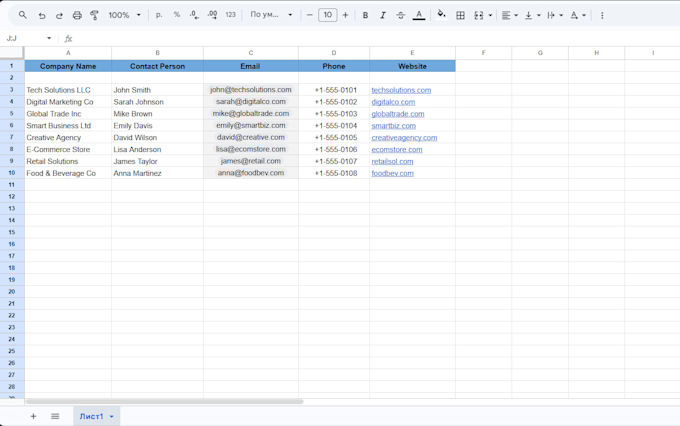Format as currency (р.)
The height and width of the screenshot is (426, 680).
point(159,15)
